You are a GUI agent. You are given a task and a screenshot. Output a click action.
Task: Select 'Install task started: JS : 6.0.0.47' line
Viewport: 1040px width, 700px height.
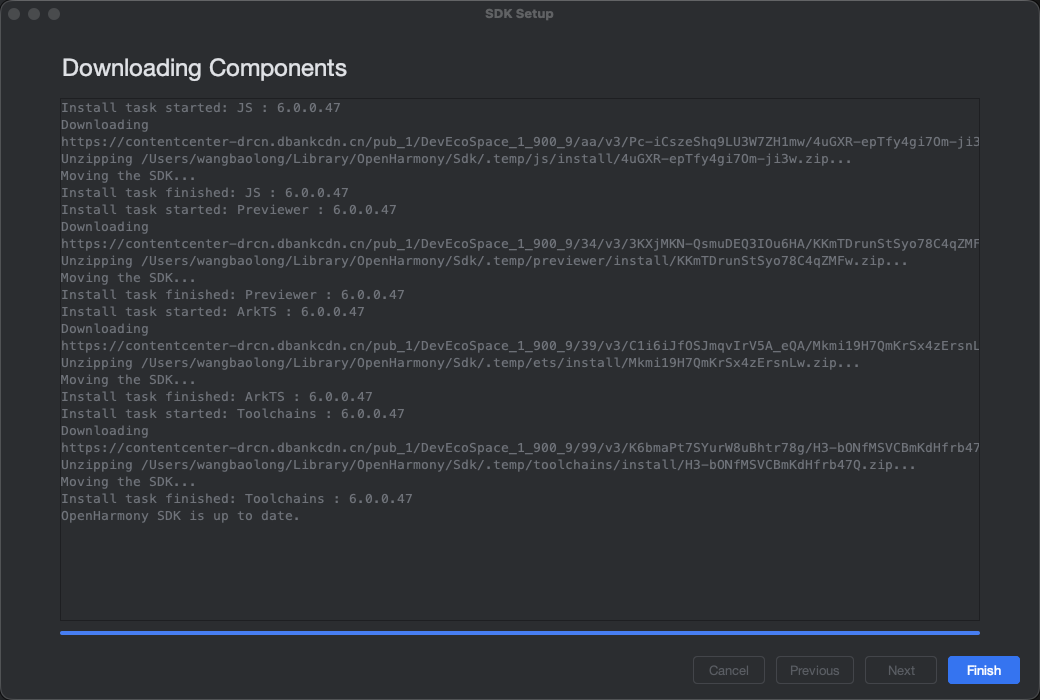pos(200,107)
